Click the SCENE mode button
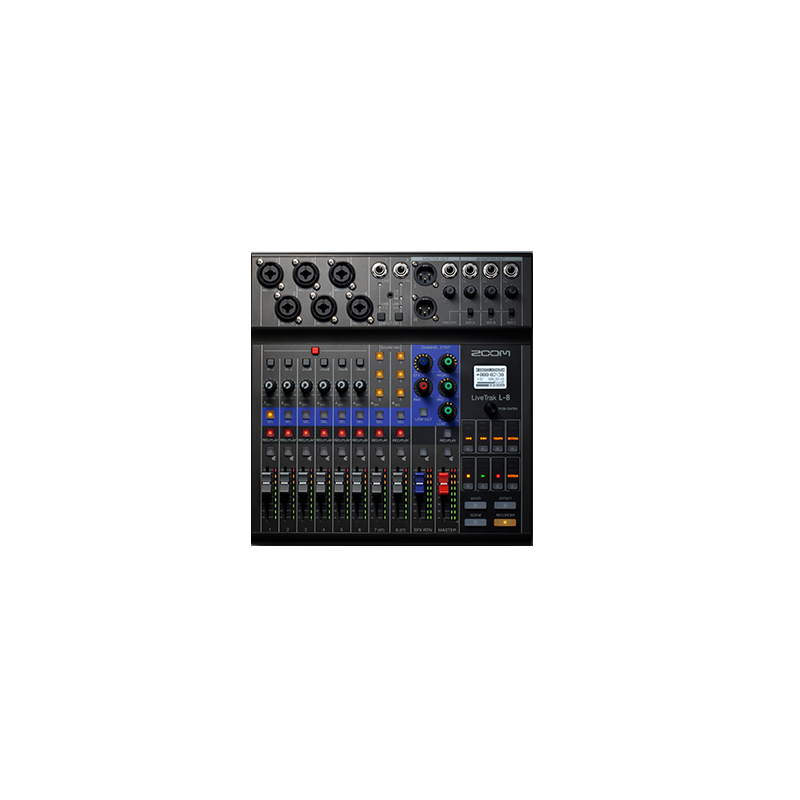The height and width of the screenshot is (800, 800). (x=475, y=522)
